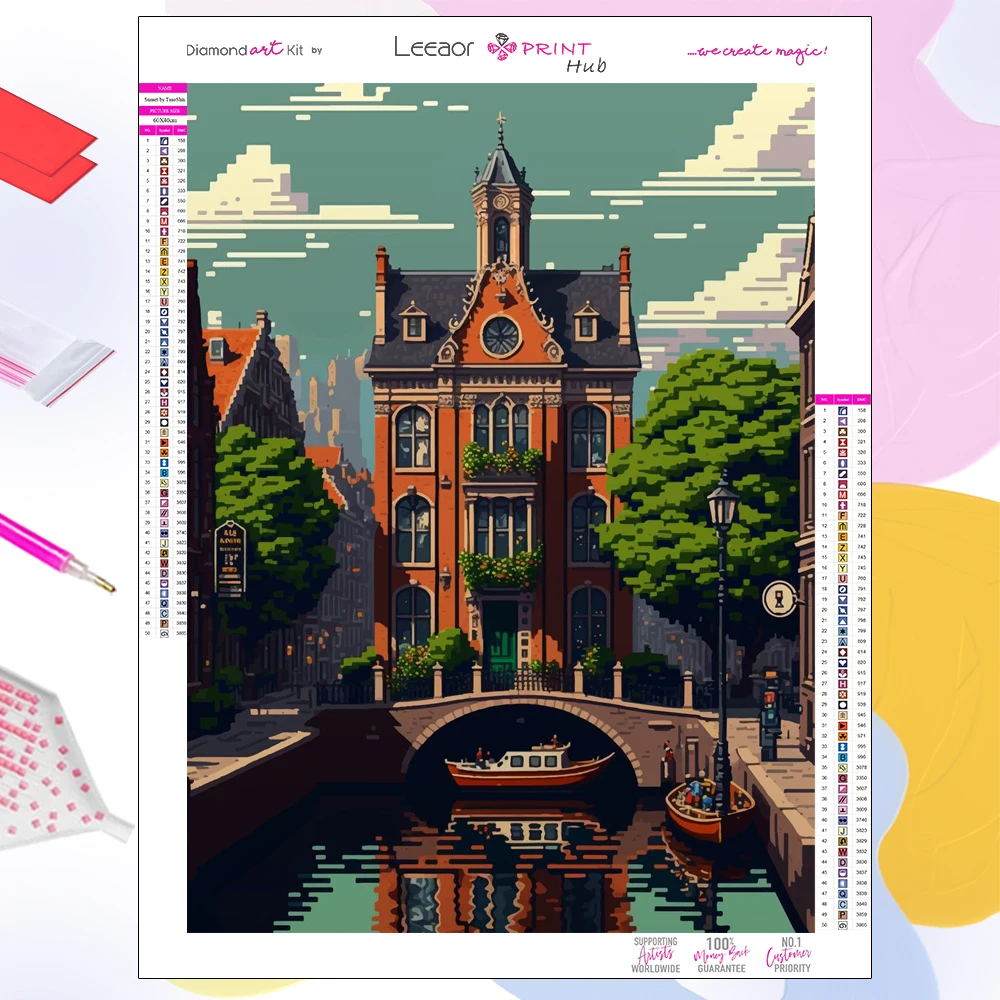
Task: Select the 'J' symbol in right legend row 41
Action: [842, 831]
